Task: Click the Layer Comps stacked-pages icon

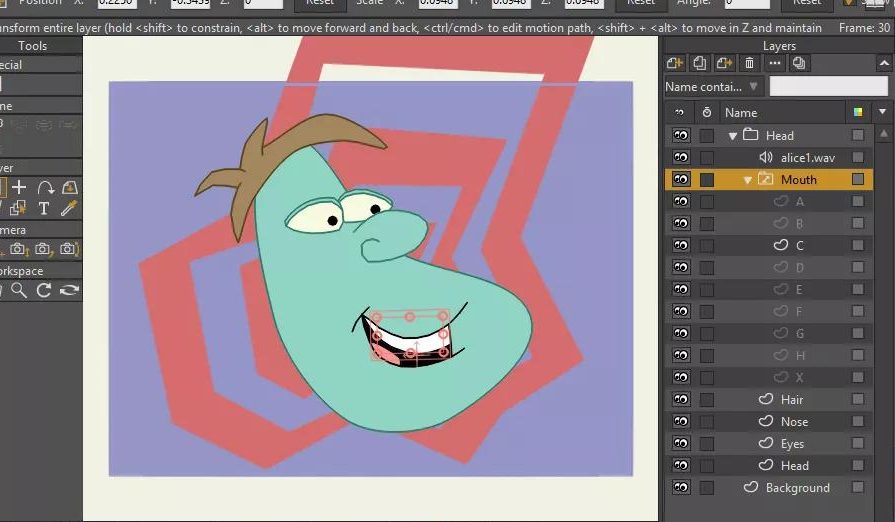Action: [x=799, y=63]
